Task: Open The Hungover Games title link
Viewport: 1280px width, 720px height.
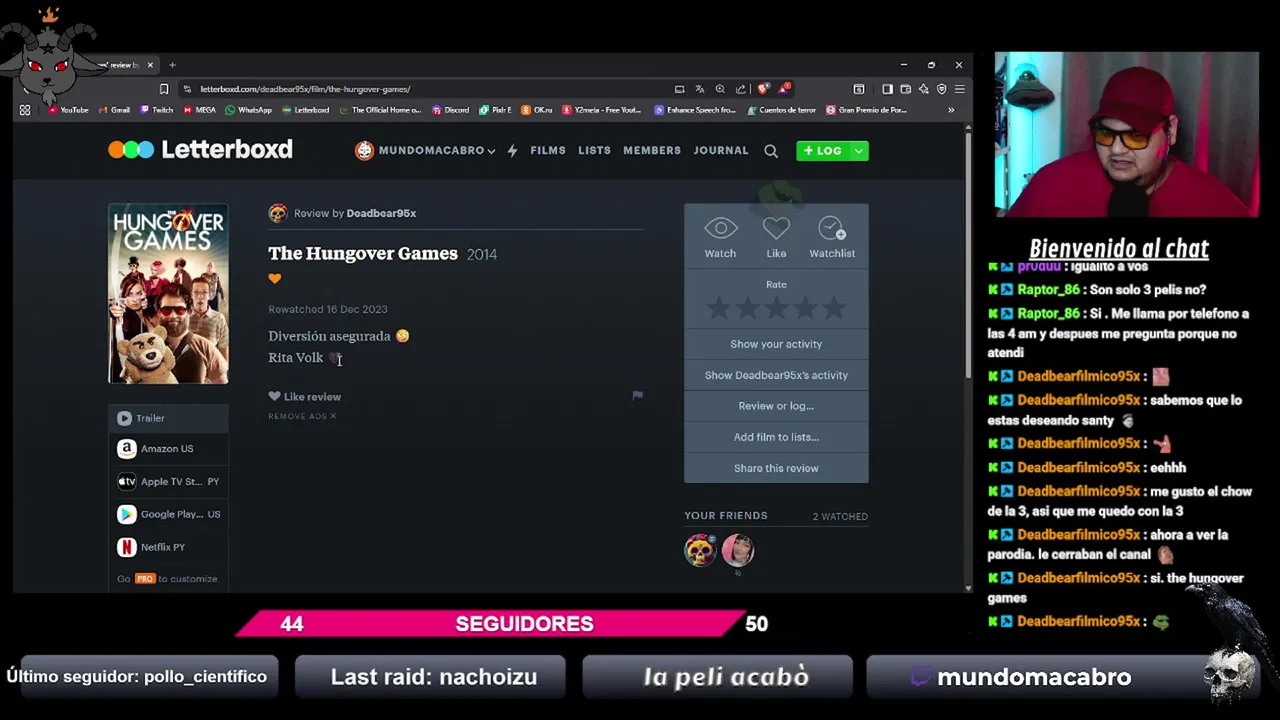Action: coord(363,253)
